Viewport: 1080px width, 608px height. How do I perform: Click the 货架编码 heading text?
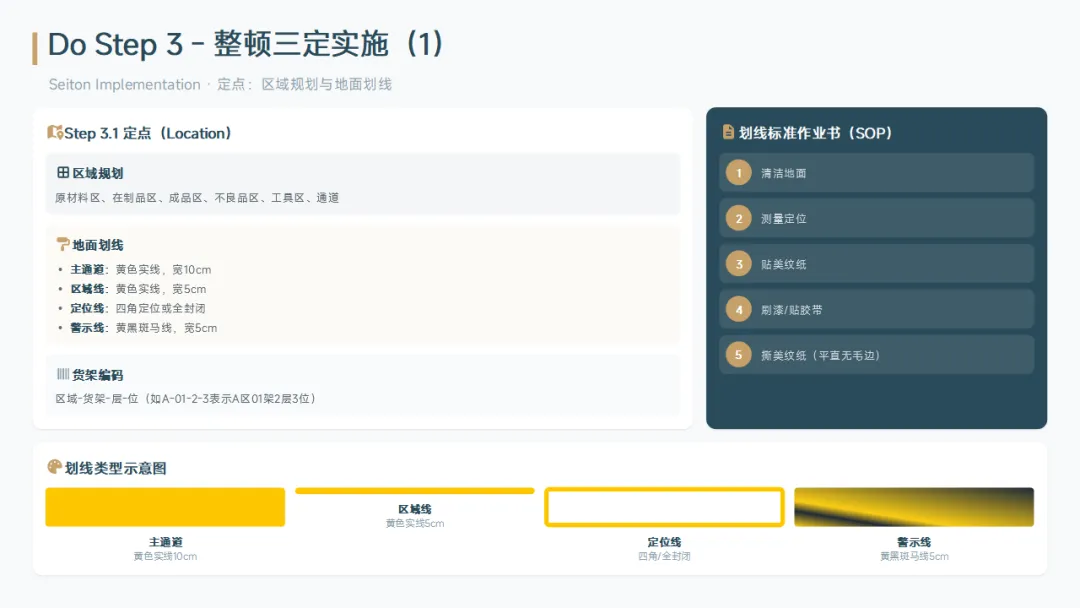coord(98,375)
